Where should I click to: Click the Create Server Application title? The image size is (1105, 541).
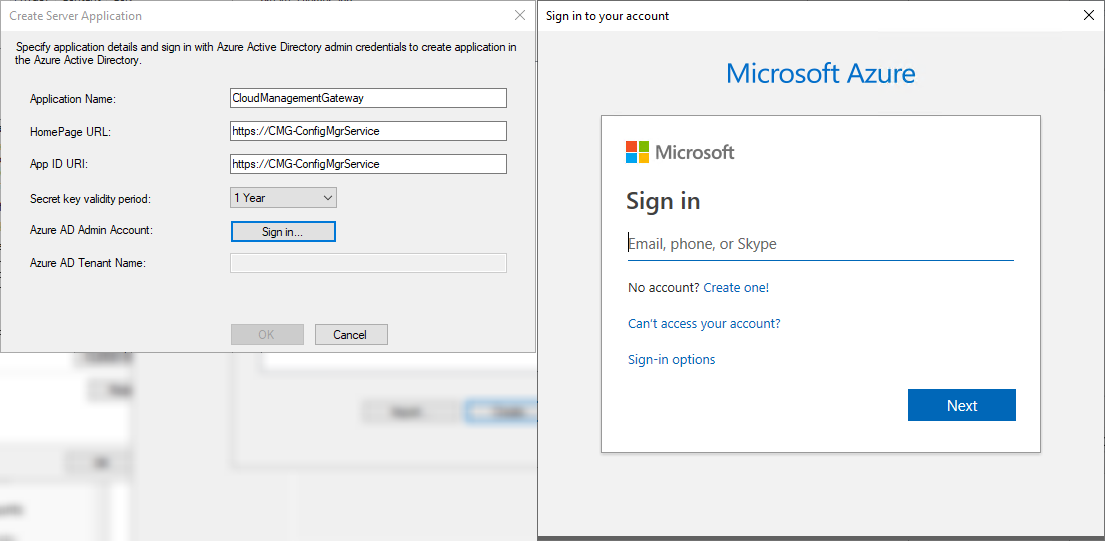tap(75, 15)
